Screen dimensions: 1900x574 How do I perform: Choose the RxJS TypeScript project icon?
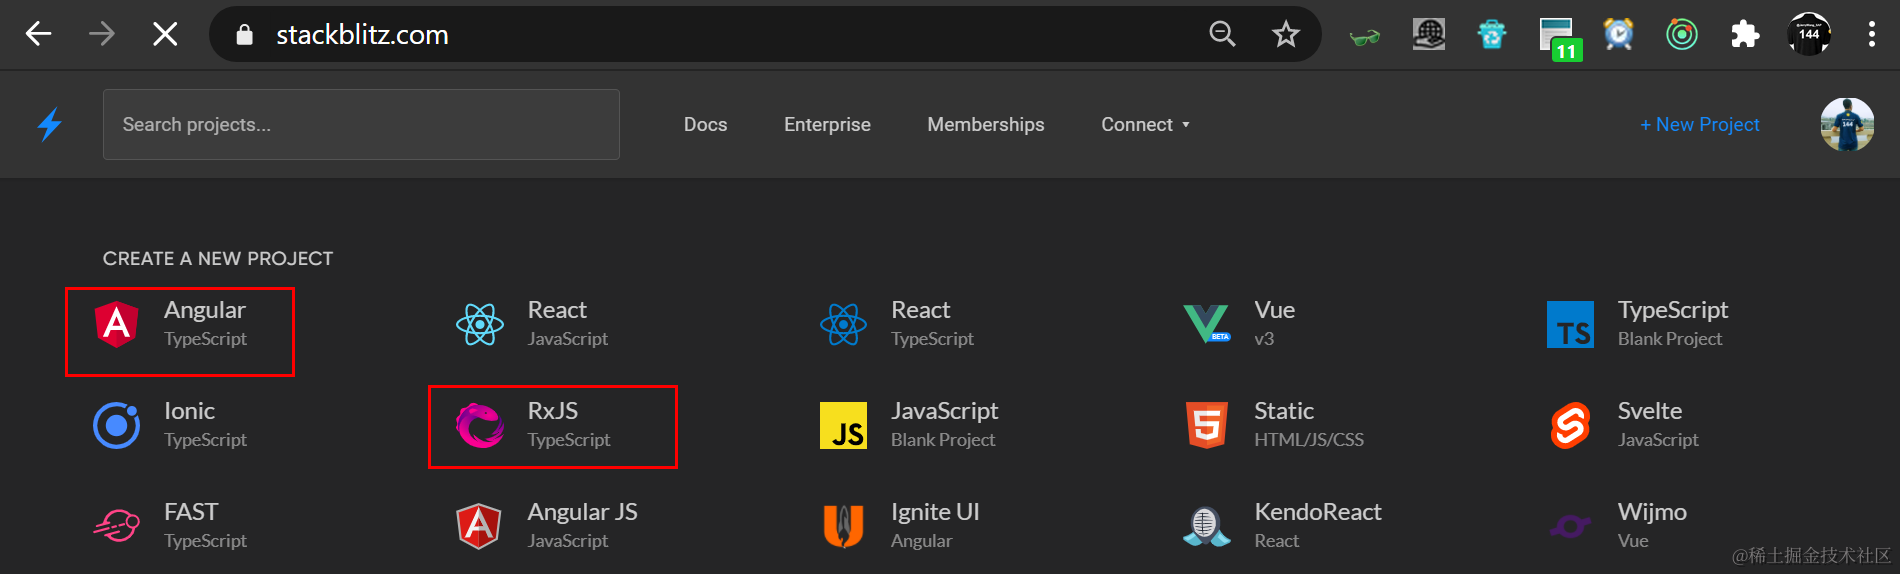(480, 425)
